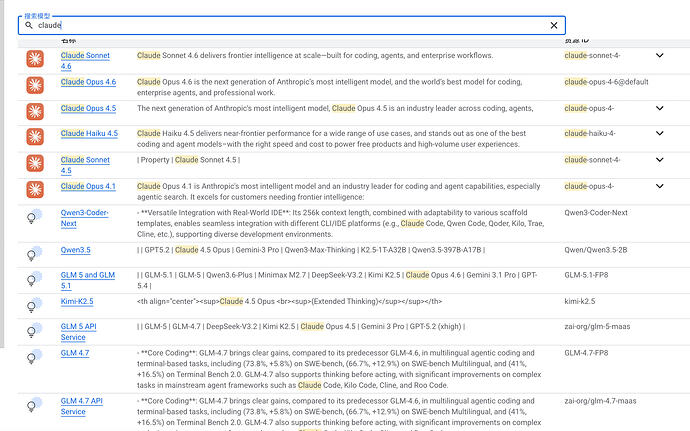Open the Claude Sonnet 4.6 link

[x=85, y=61]
